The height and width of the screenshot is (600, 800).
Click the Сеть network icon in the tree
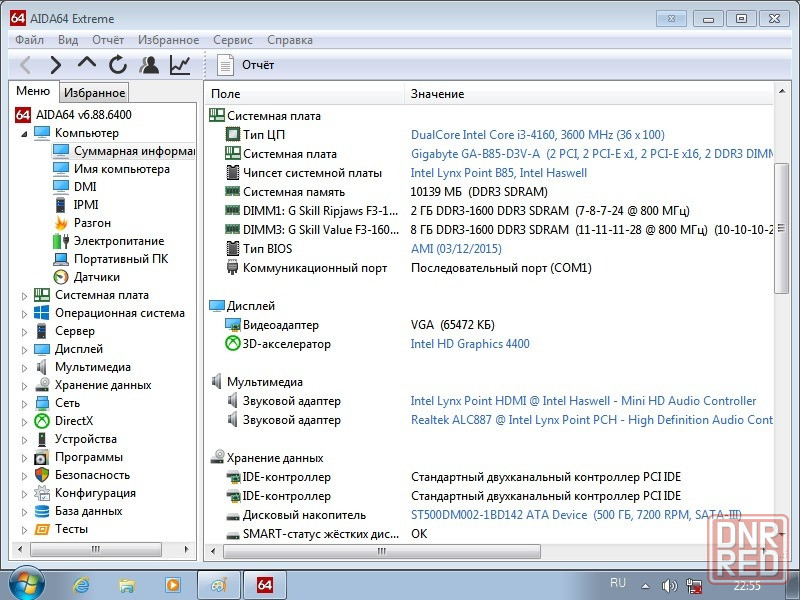42,403
